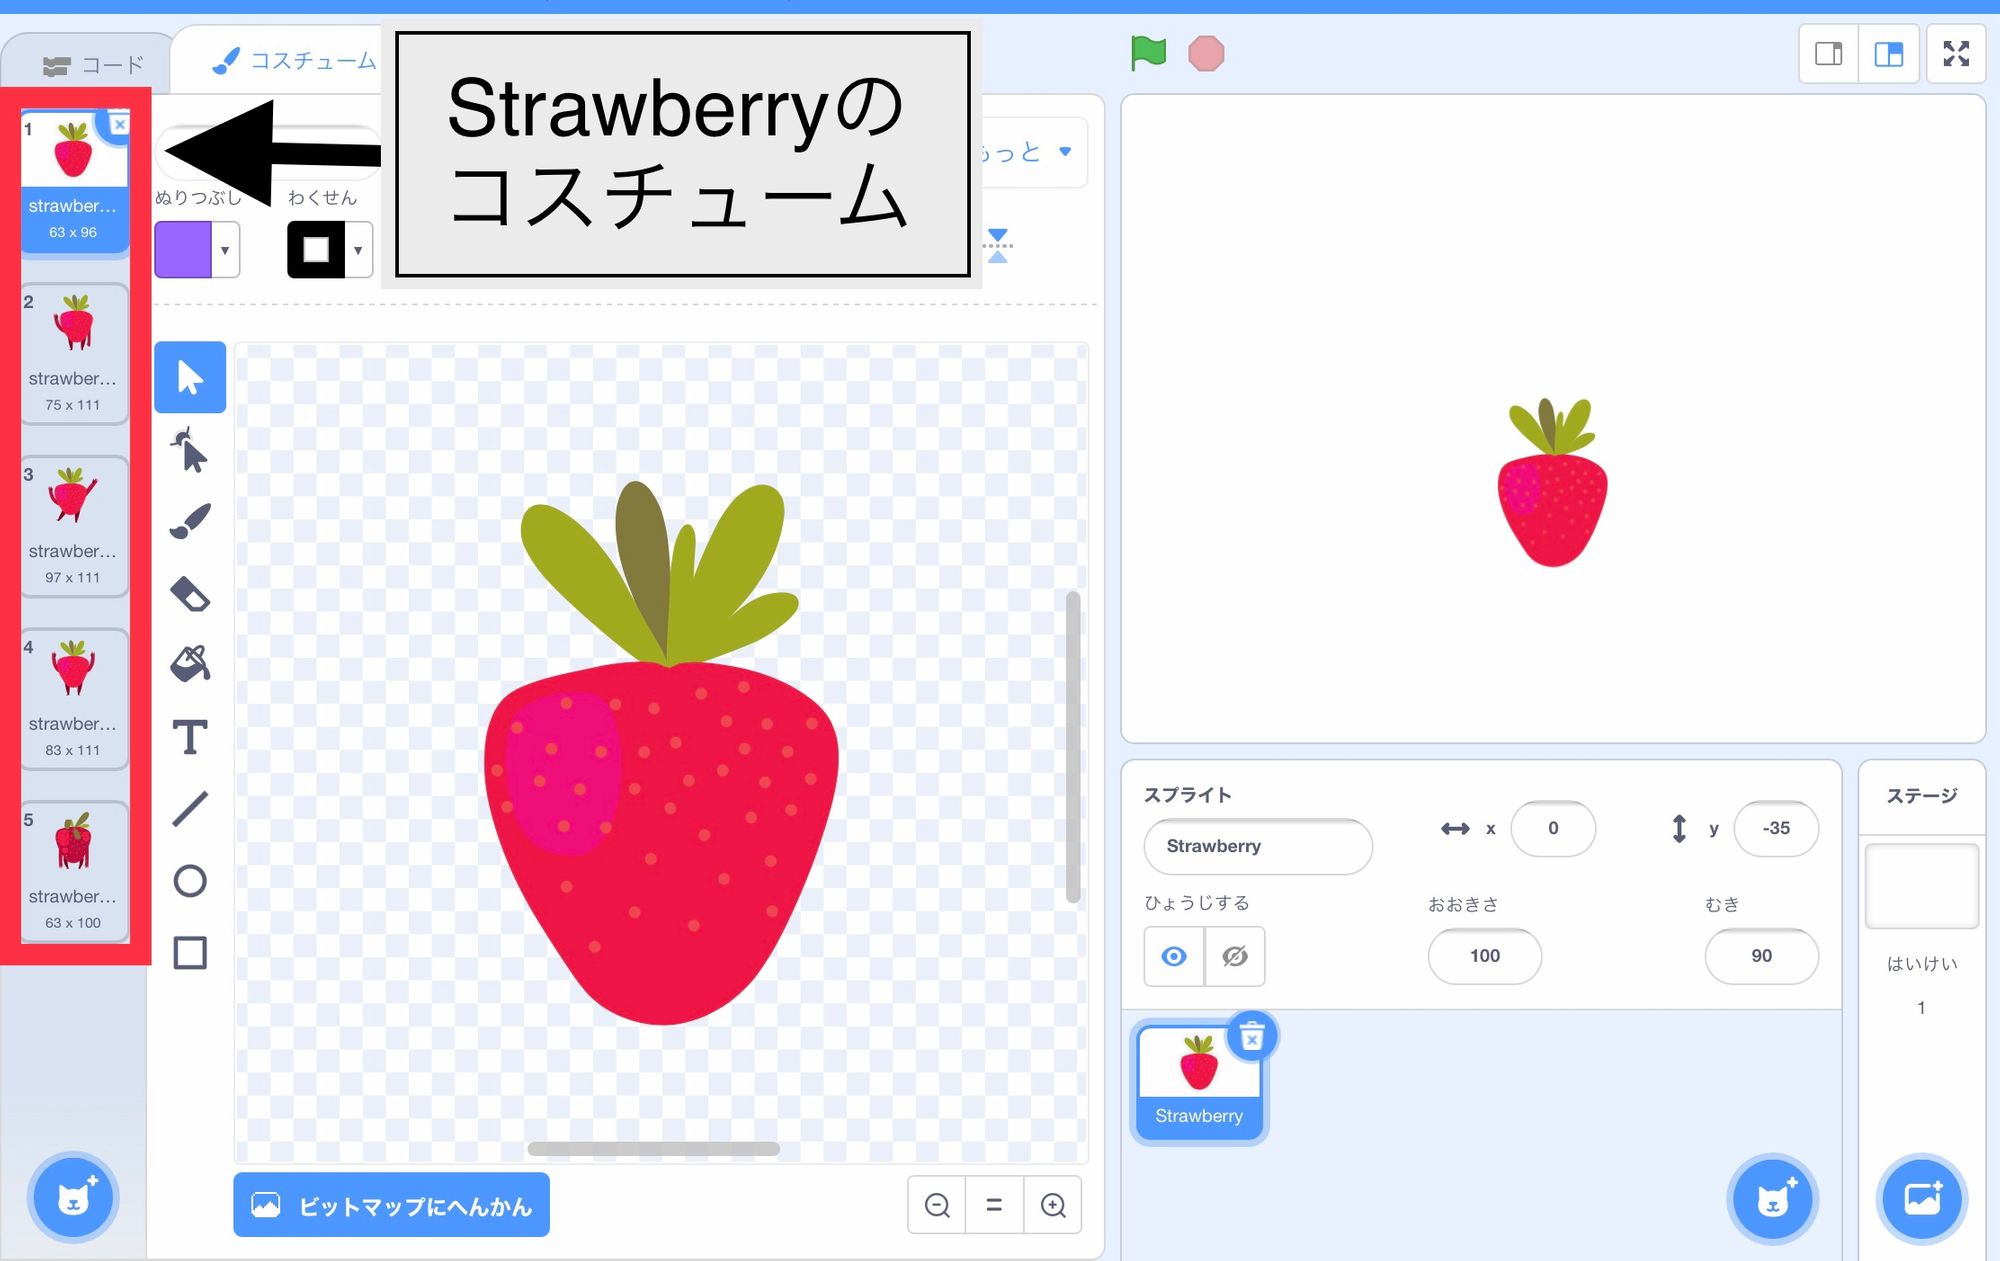Select the arrow selection tool

(x=189, y=378)
